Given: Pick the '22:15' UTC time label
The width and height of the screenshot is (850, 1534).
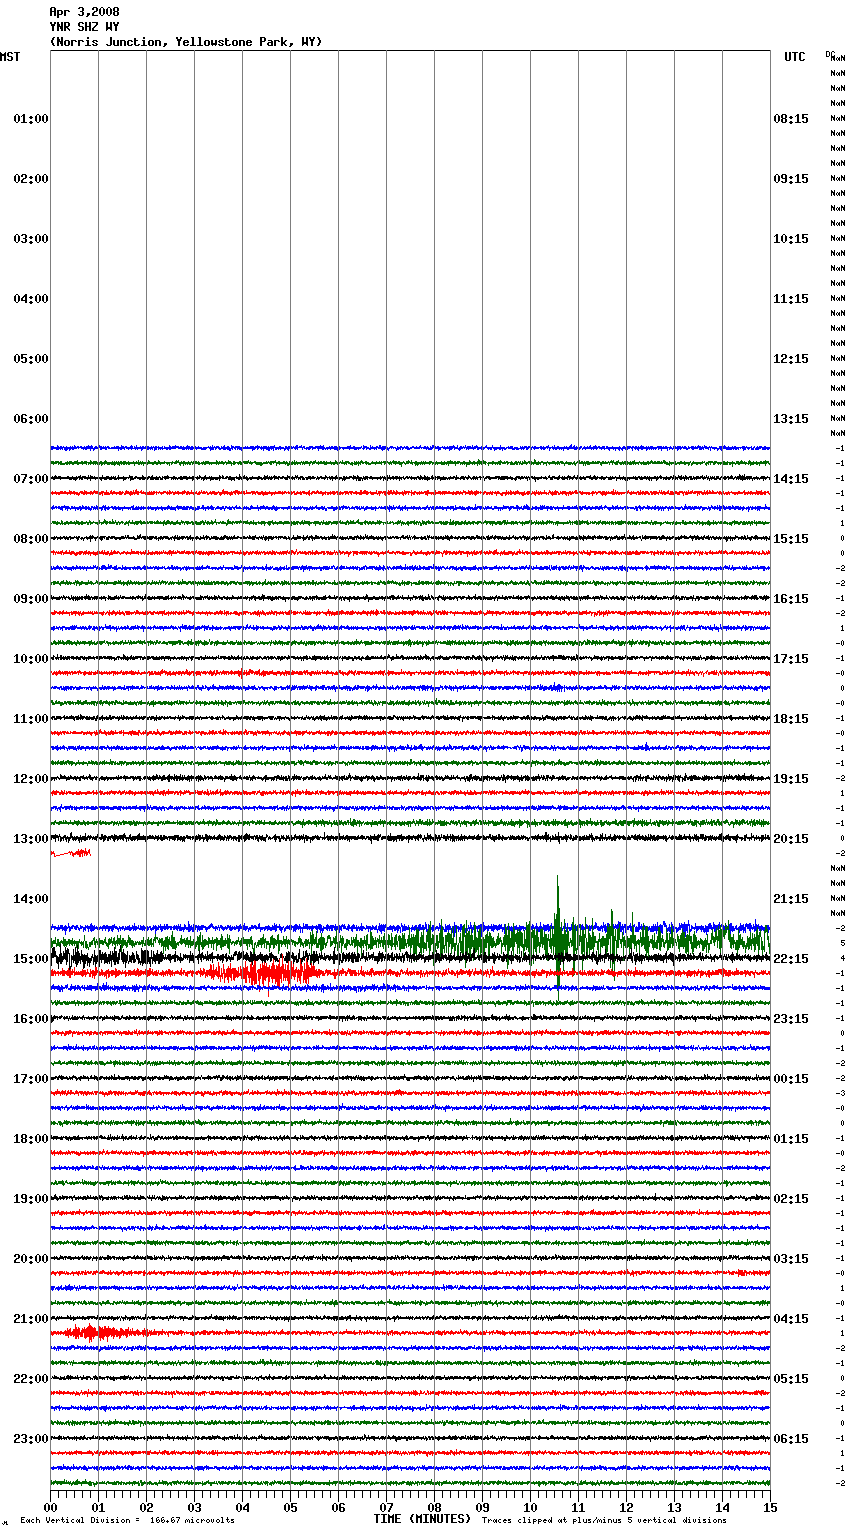Looking at the screenshot, I should tap(791, 959).
